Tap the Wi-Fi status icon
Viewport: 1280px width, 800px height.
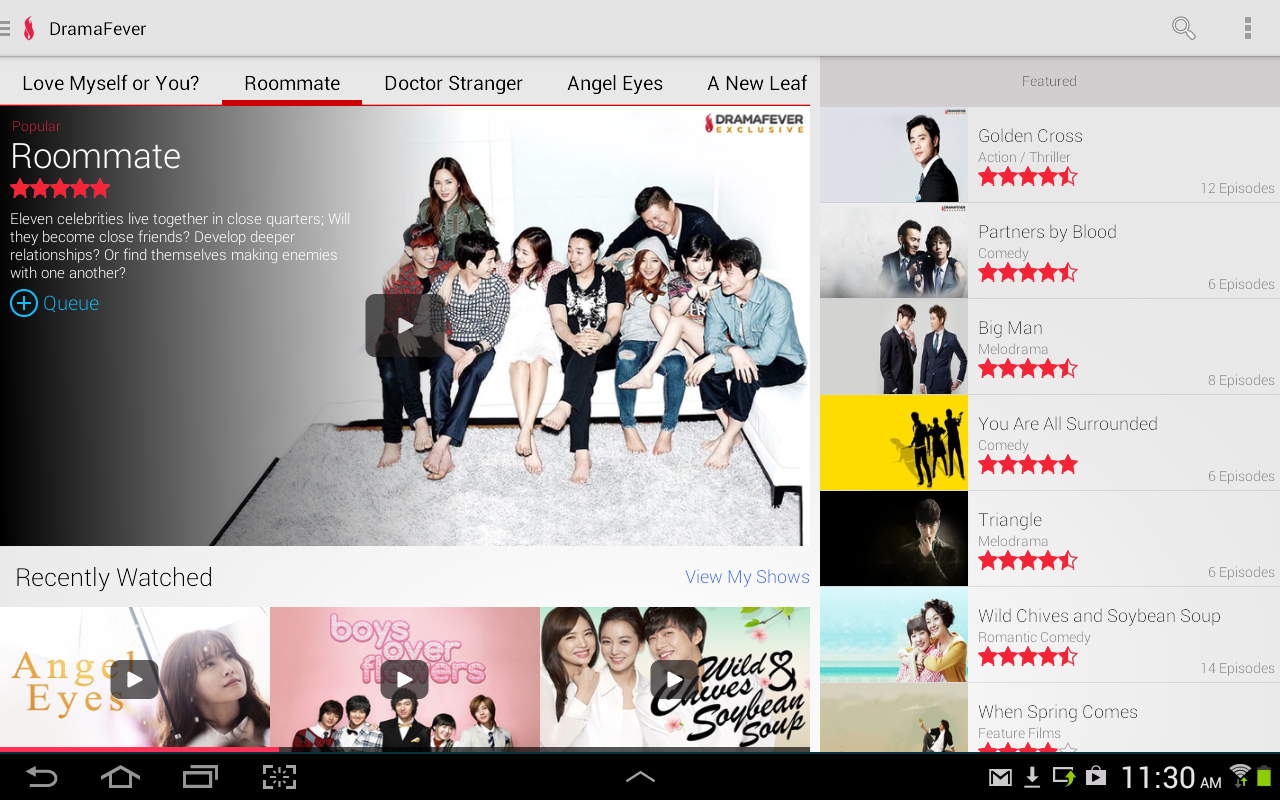coord(1240,775)
